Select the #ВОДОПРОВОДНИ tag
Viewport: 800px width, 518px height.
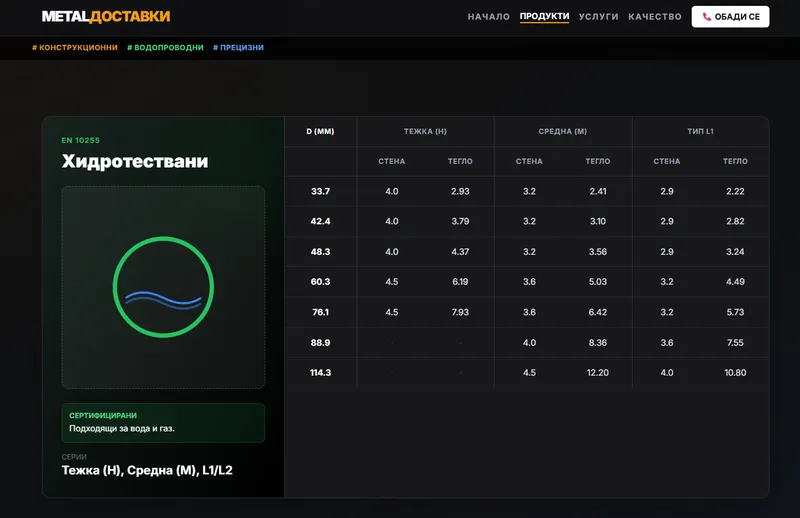click(x=165, y=47)
